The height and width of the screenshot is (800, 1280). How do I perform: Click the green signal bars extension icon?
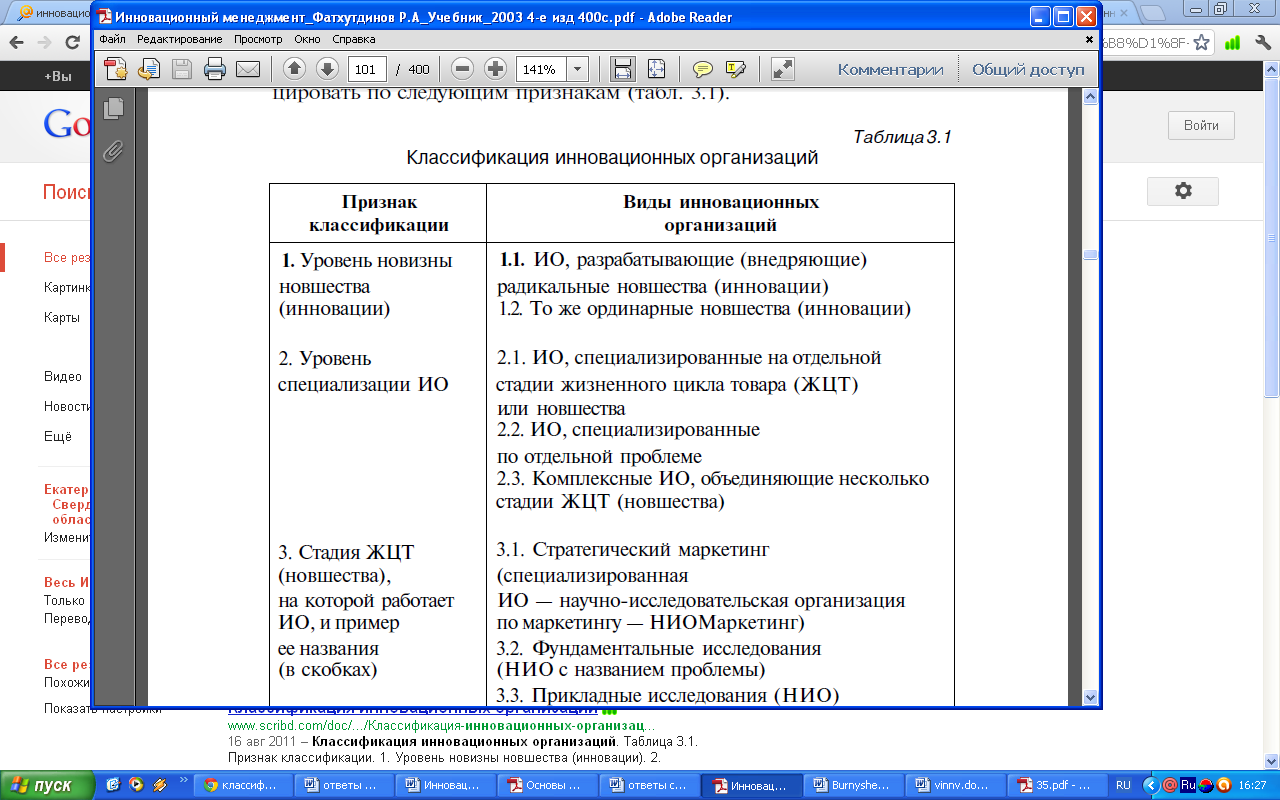coord(1233,43)
